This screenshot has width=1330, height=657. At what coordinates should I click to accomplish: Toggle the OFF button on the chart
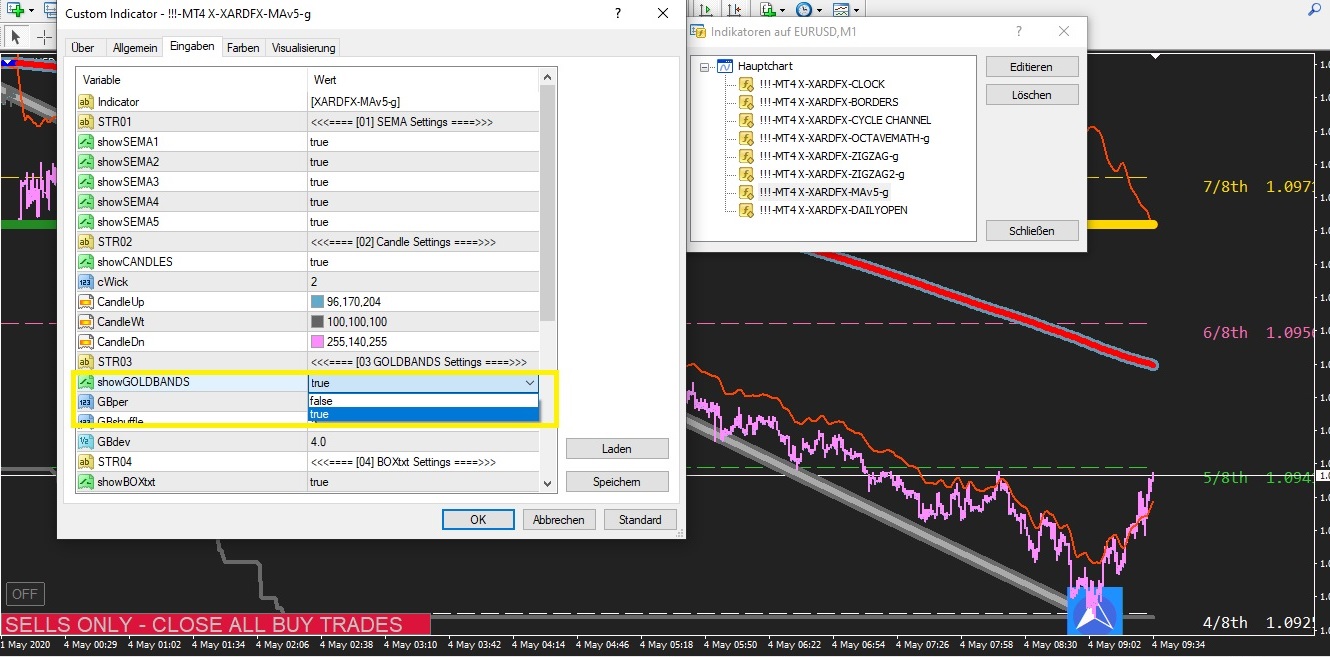pyautogui.click(x=25, y=594)
